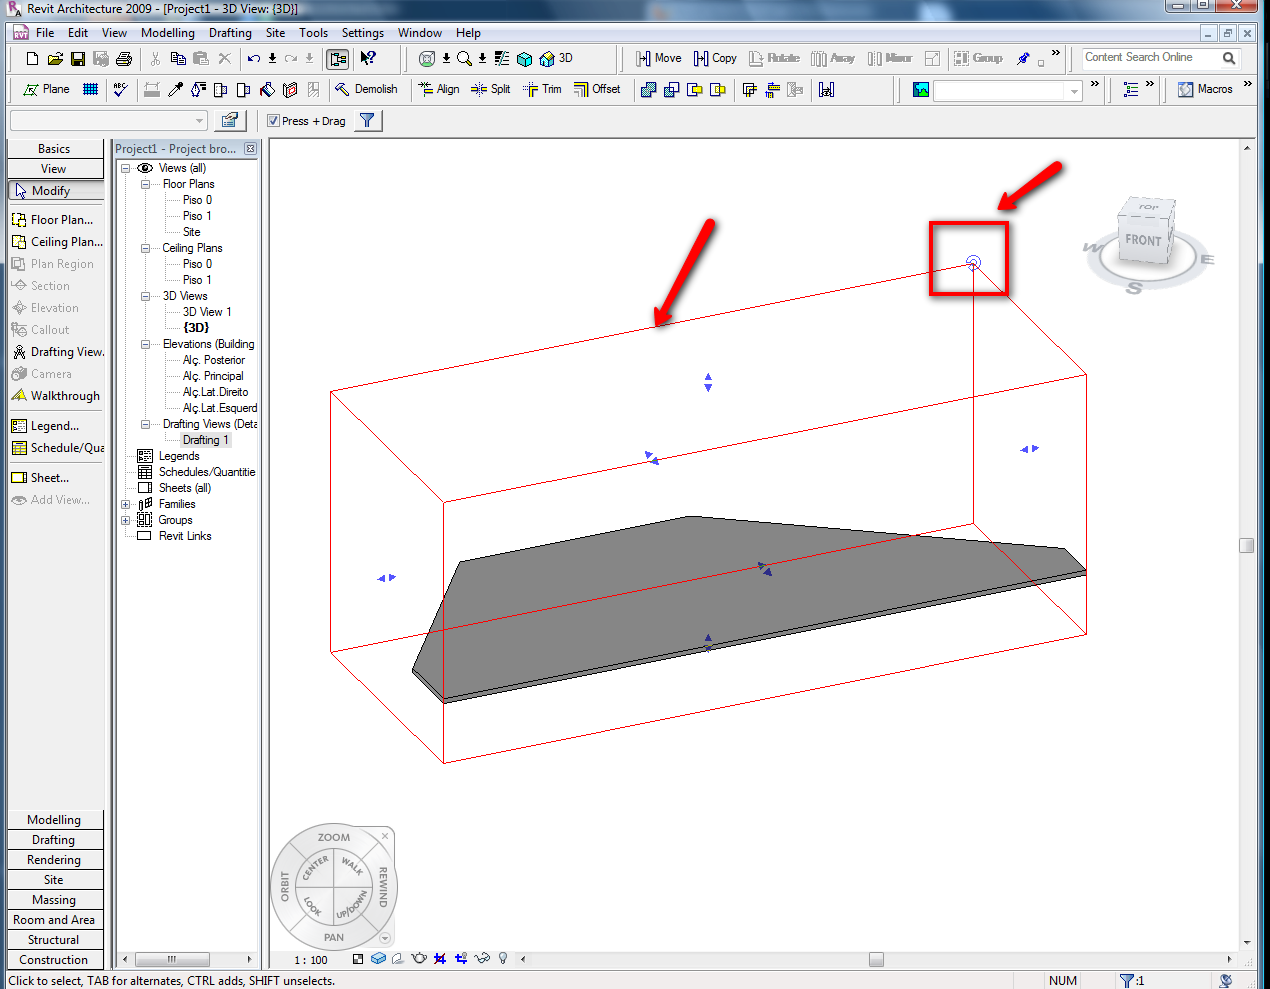
Task: Click the Pin position pushpin icon
Action: (1023, 59)
